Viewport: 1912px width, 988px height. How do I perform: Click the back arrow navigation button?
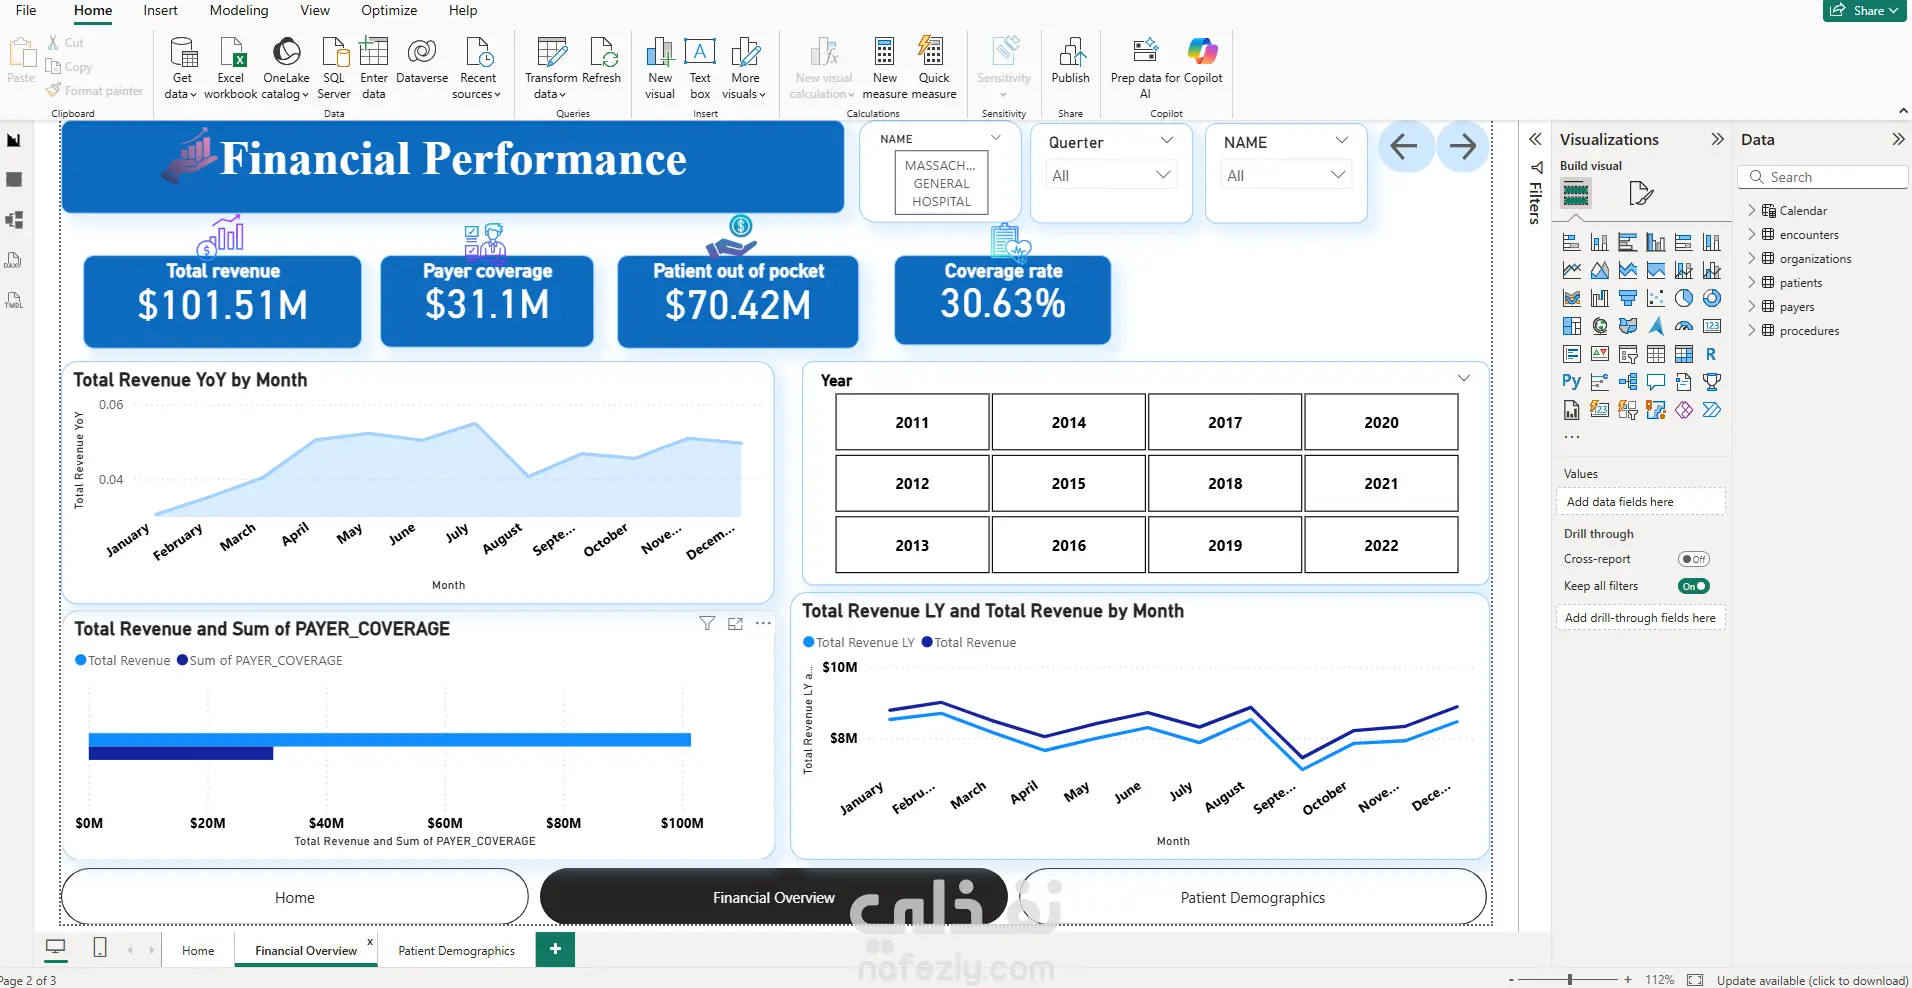pyautogui.click(x=1405, y=147)
